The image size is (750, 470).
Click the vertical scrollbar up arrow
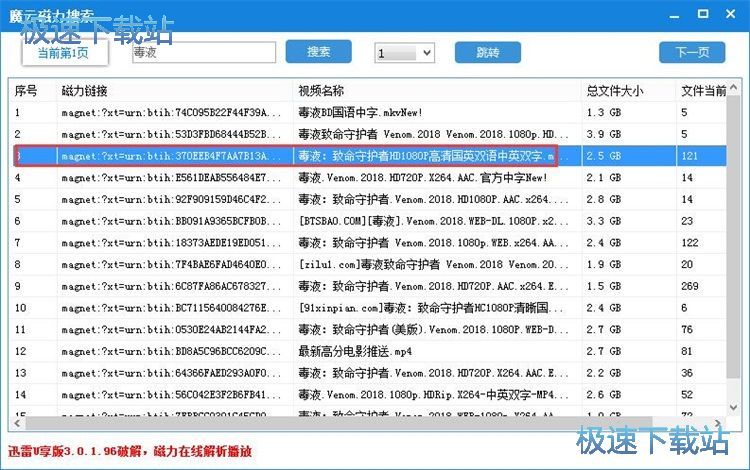pos(734,88)
